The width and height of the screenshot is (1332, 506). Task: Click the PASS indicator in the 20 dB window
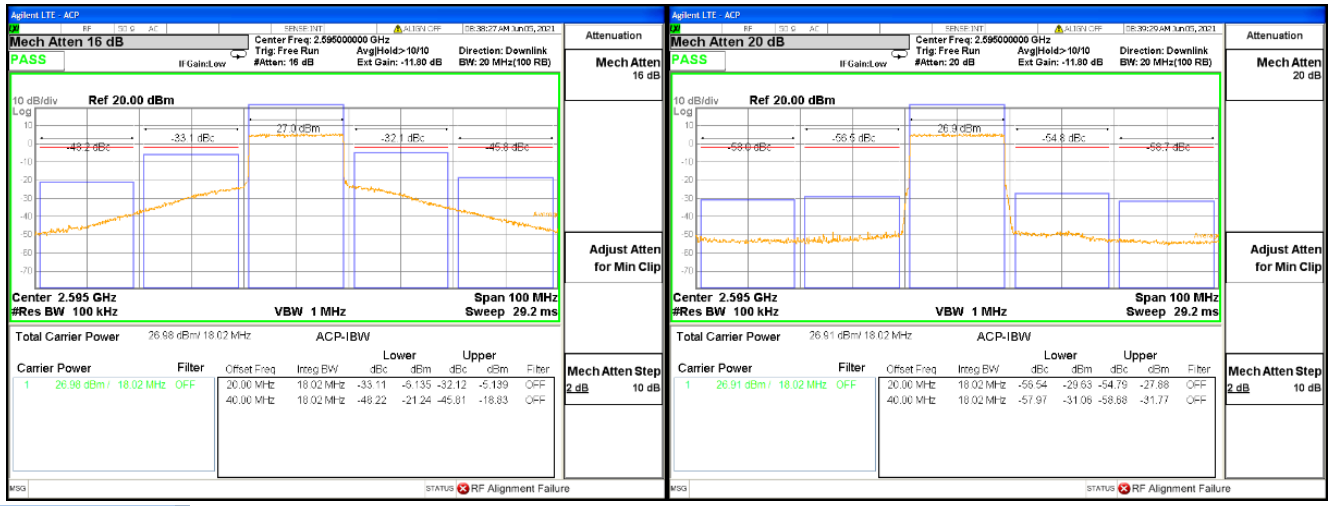click(x=690, y=59)
